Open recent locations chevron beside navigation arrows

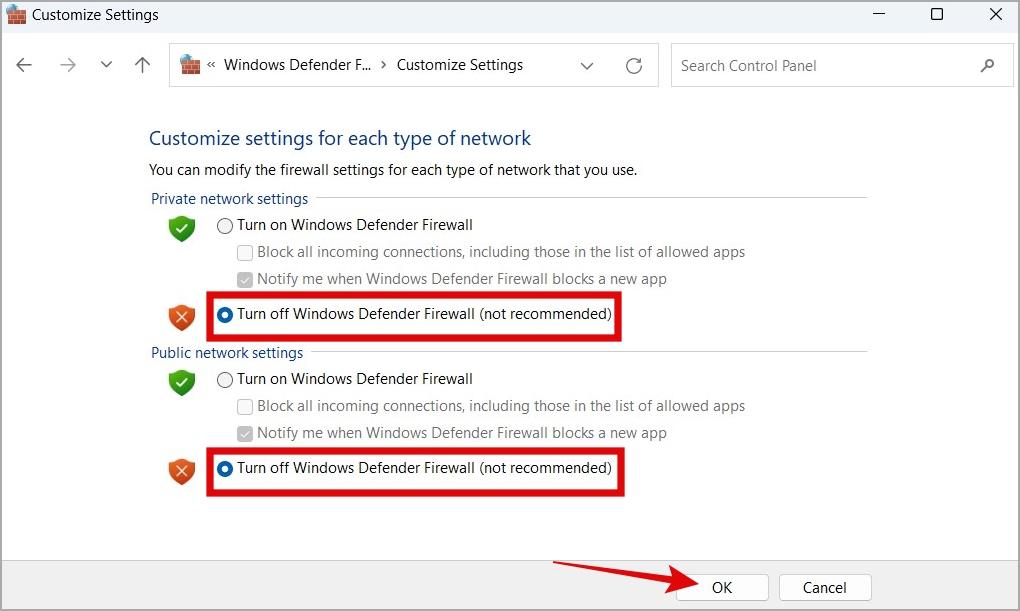106,64
